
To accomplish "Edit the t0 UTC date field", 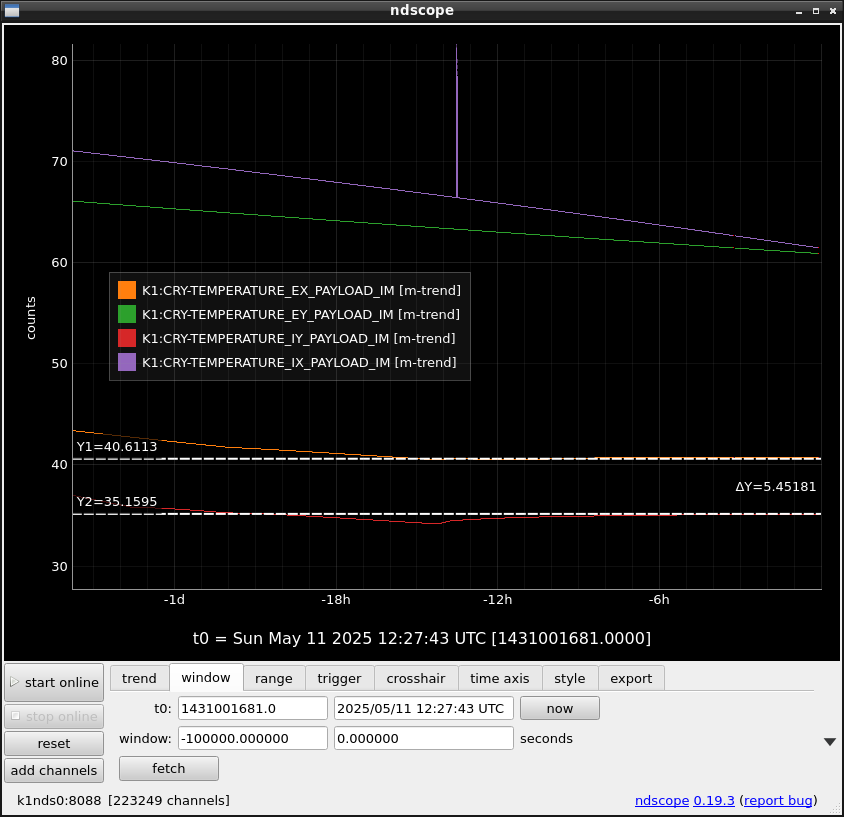I will [x=424, y=708].
